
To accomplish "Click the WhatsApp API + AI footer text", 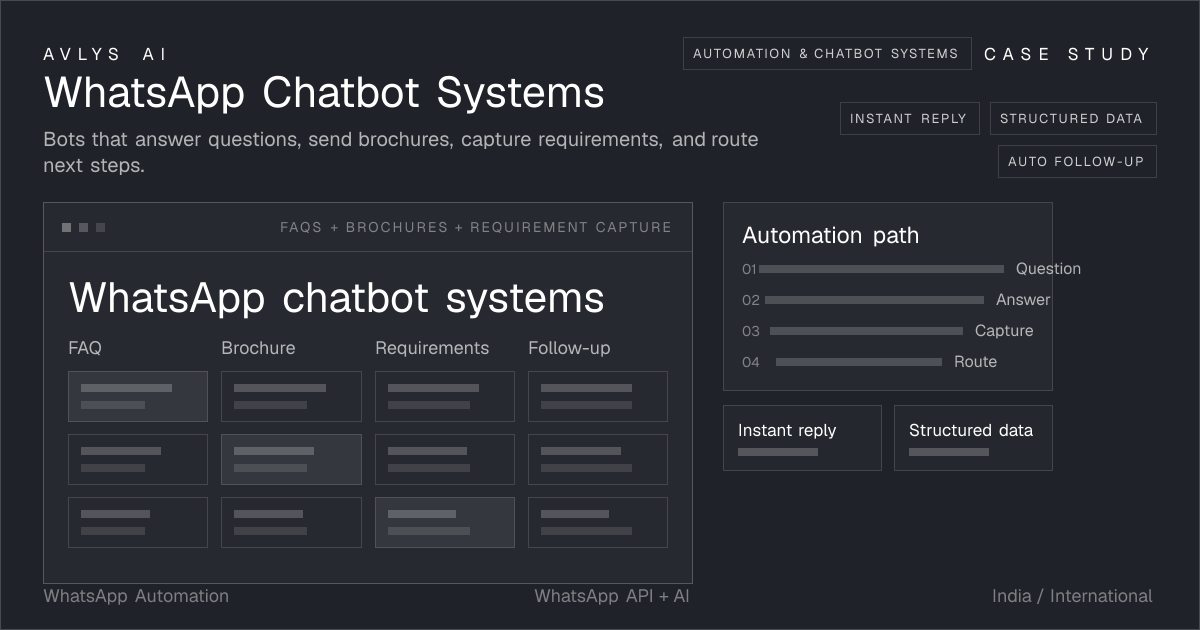I will 612,596.
